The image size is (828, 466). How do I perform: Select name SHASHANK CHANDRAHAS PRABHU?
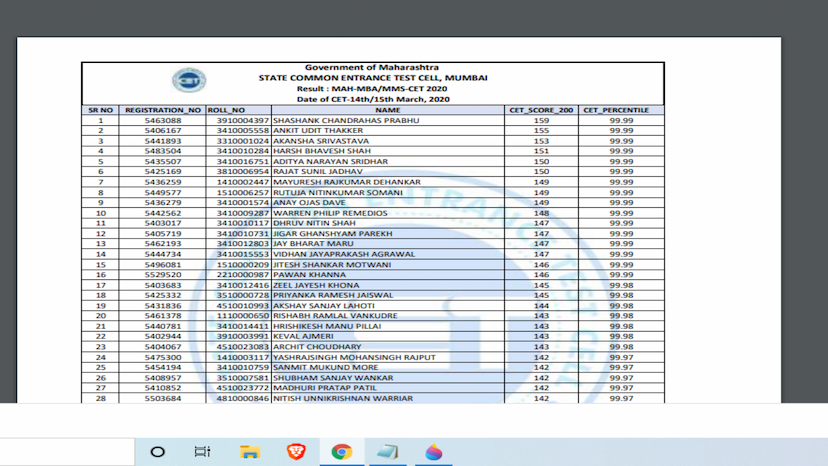pos(346,120)
